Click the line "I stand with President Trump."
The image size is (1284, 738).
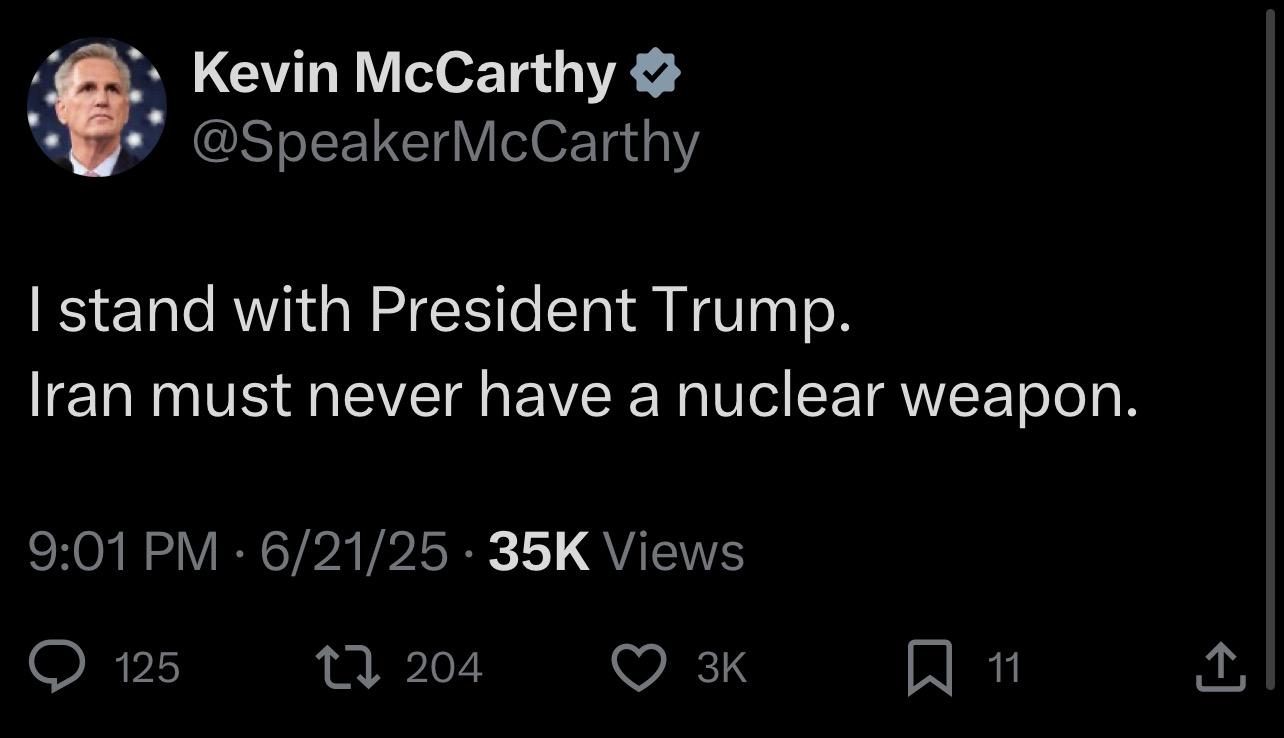439,311
